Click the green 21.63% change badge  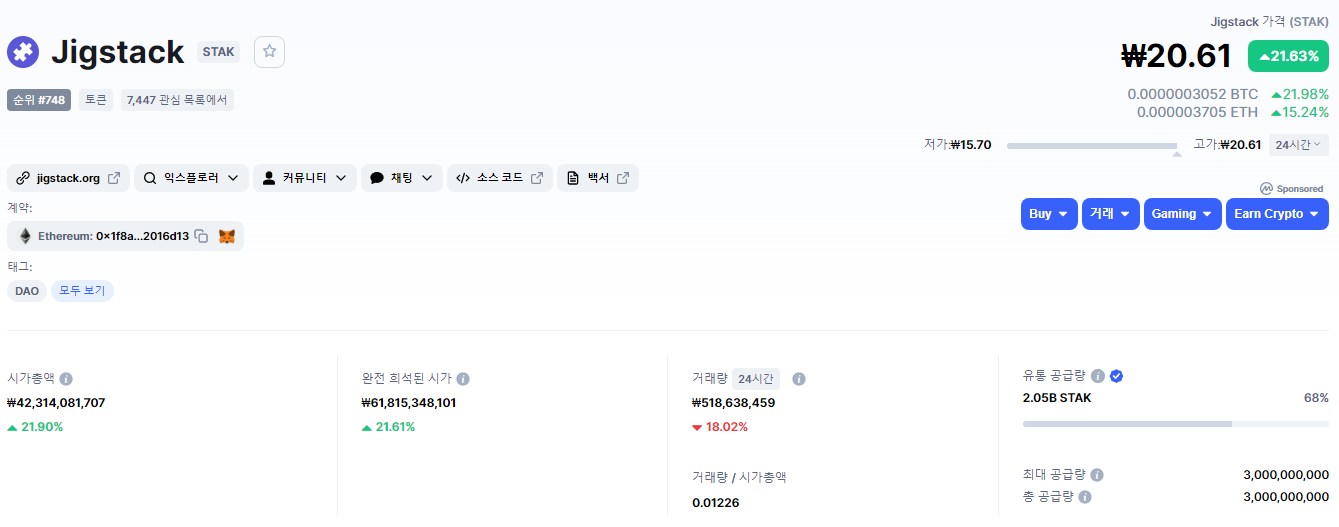(1288, 56)
